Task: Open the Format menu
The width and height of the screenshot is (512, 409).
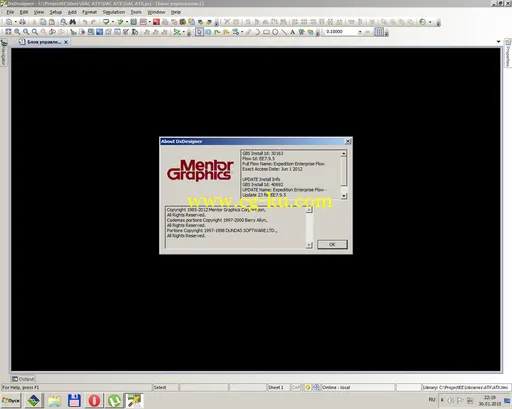Action: click(89, 12)
